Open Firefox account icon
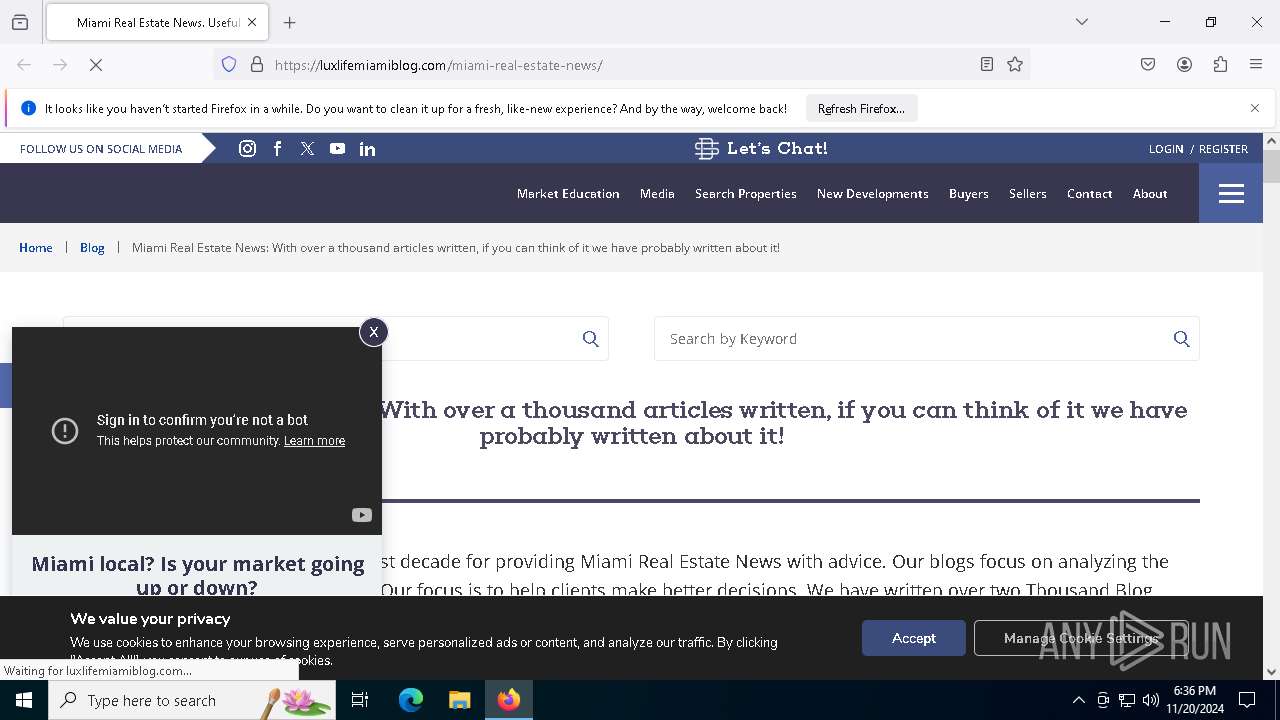The image size is (1280, 720). pyautogui.click(x=1184, y=65)
